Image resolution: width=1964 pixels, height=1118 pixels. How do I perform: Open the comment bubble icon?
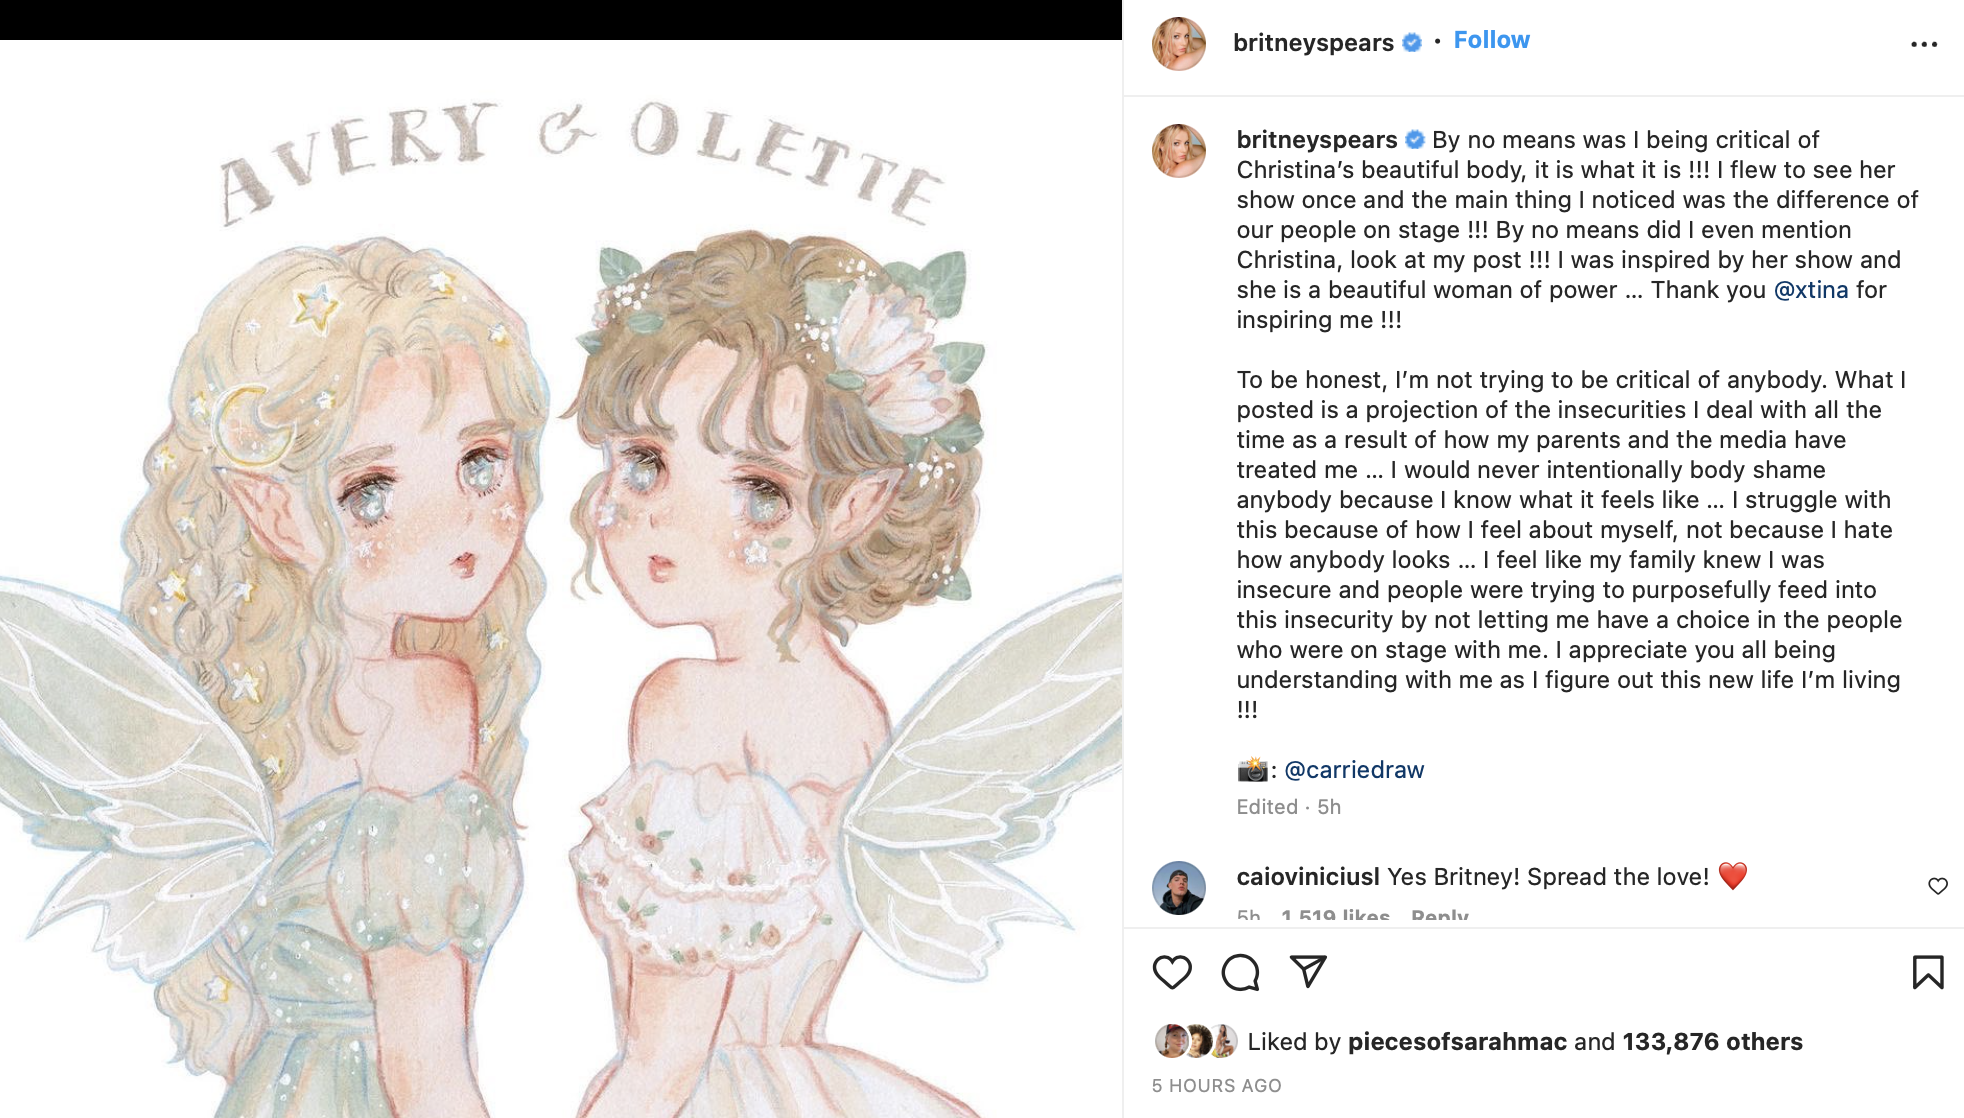click(1240, 972)
